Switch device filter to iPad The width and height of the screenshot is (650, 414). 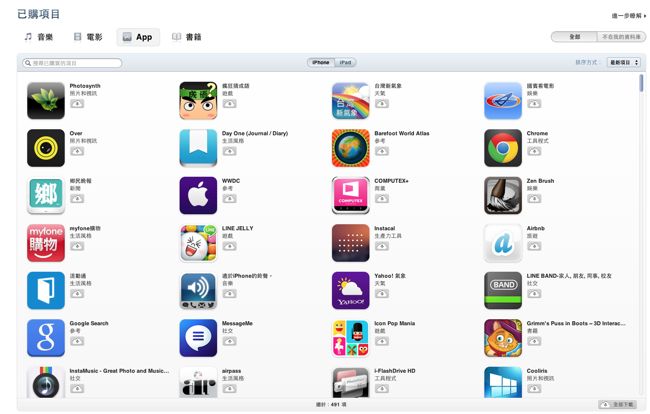click(x=345, y=63)
